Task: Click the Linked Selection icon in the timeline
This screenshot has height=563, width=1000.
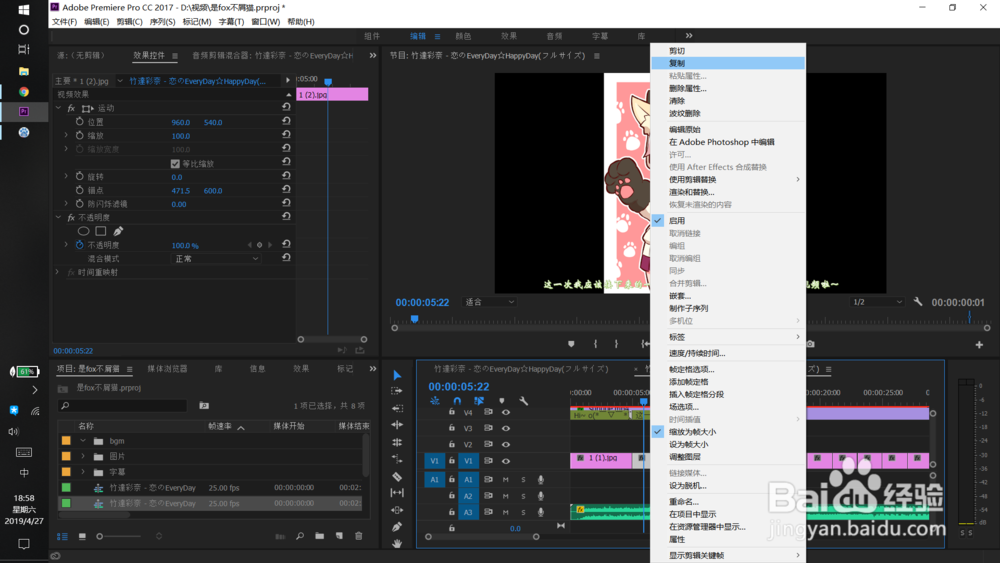Action: [x=478, y=401]
